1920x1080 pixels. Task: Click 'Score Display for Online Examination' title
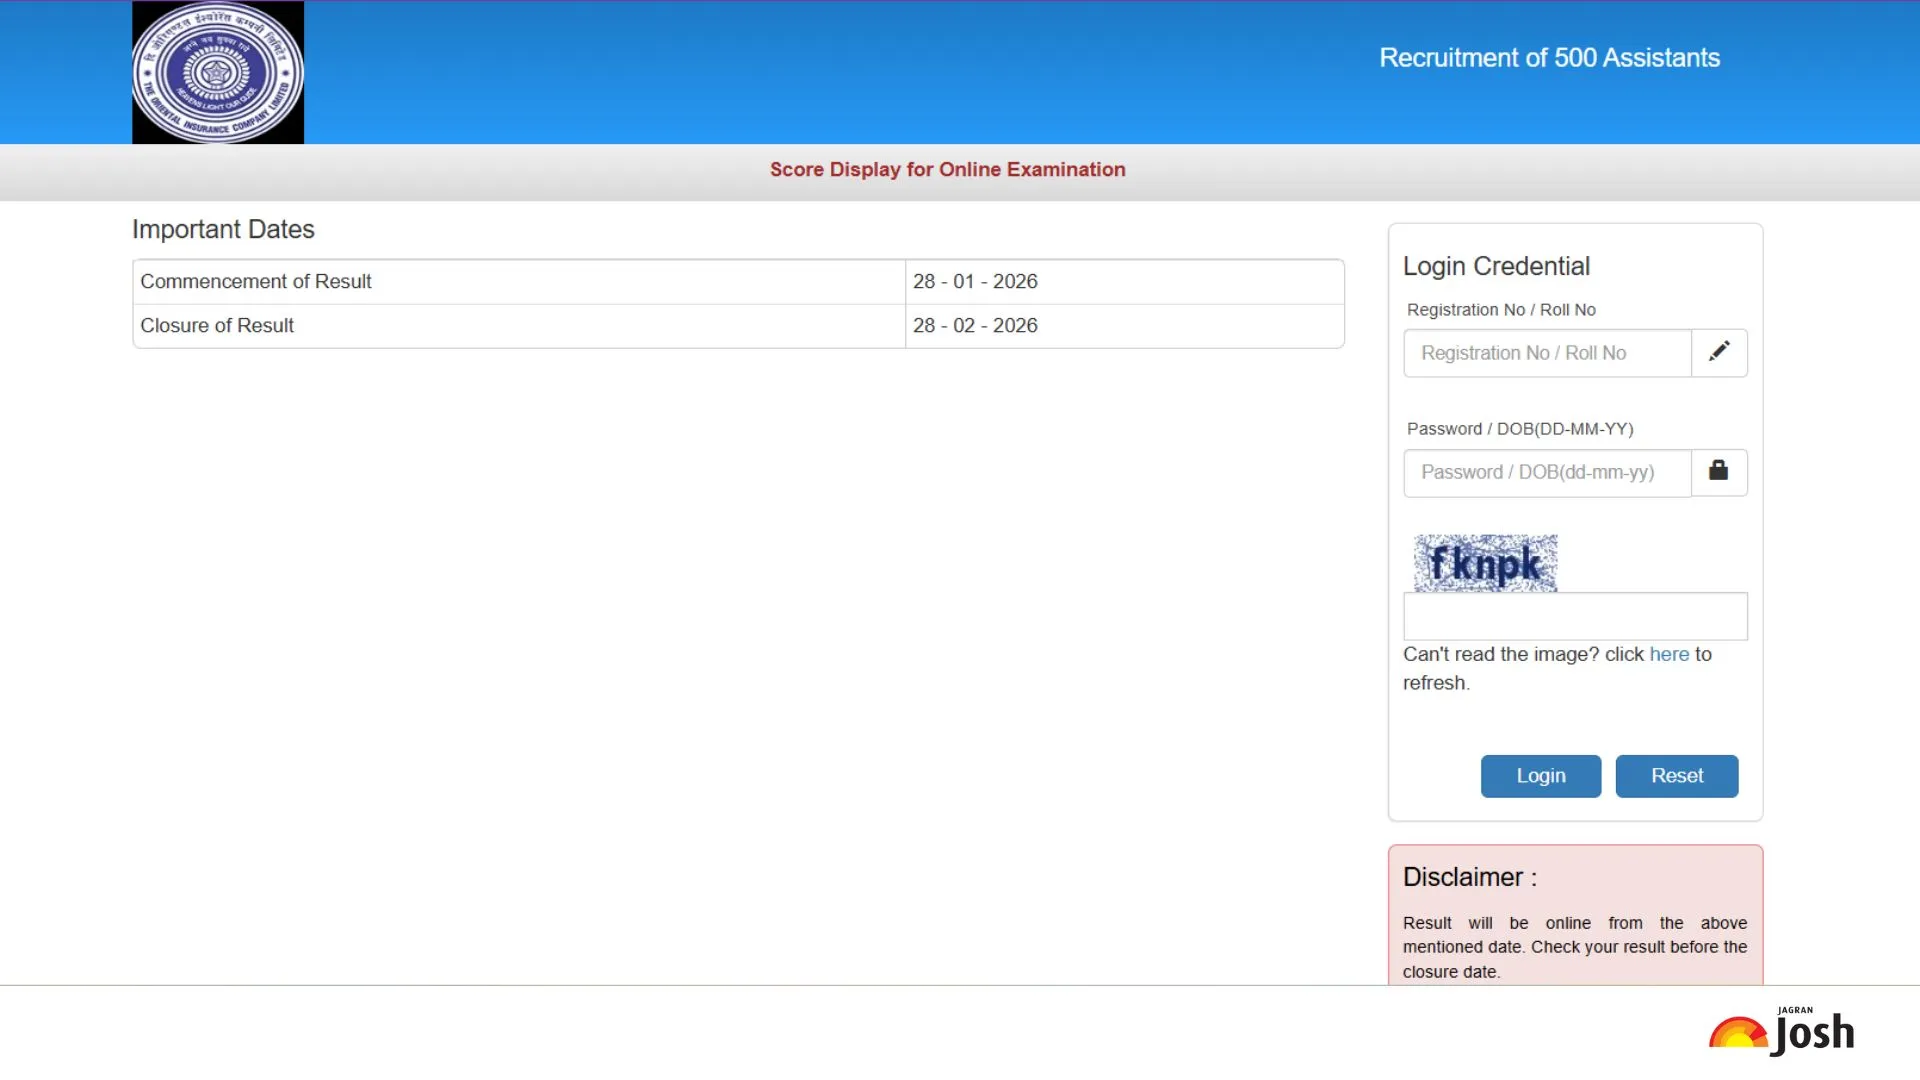947,170
